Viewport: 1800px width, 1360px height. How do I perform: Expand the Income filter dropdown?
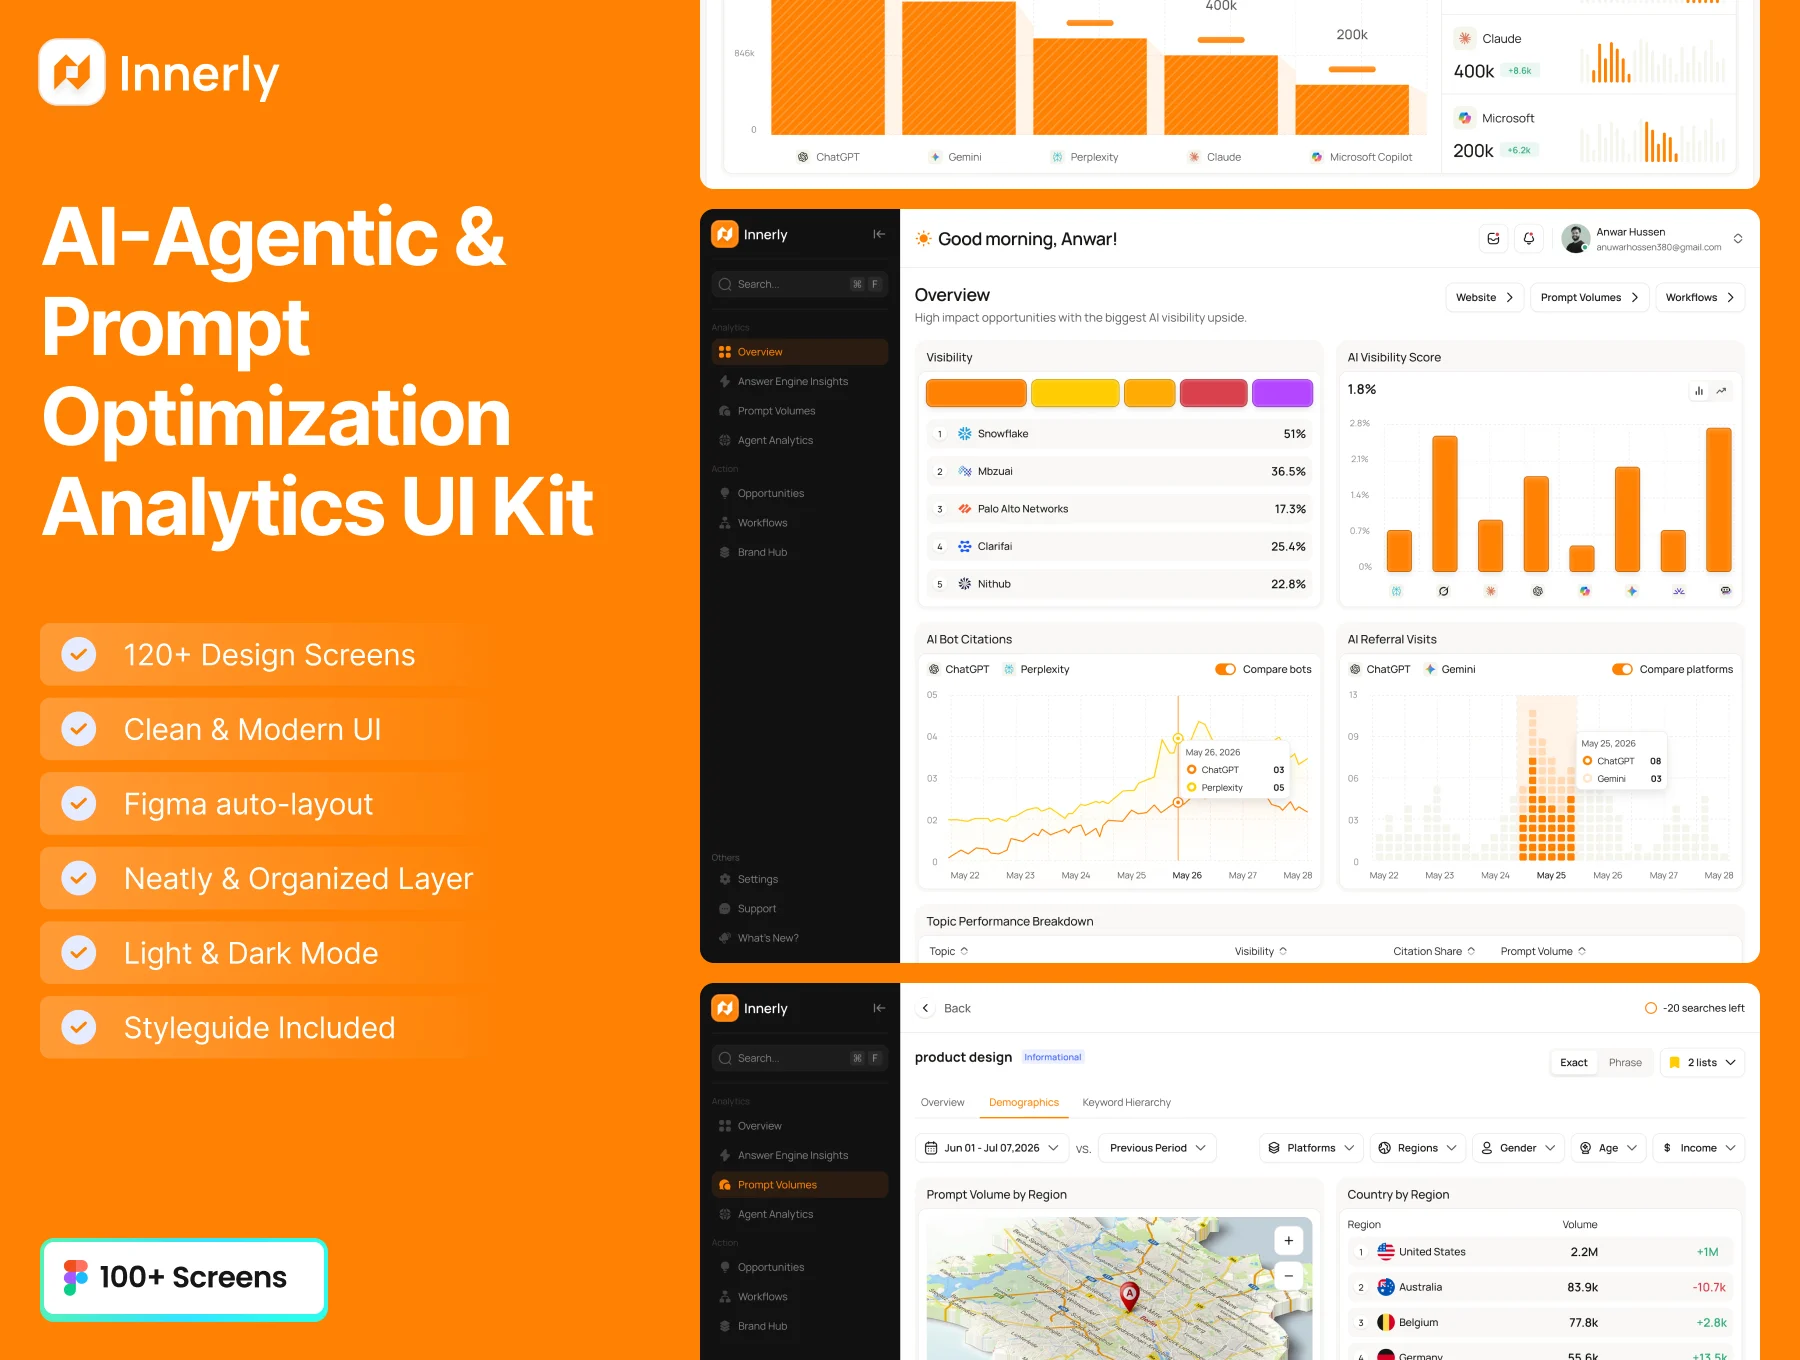[1698, 1148]
